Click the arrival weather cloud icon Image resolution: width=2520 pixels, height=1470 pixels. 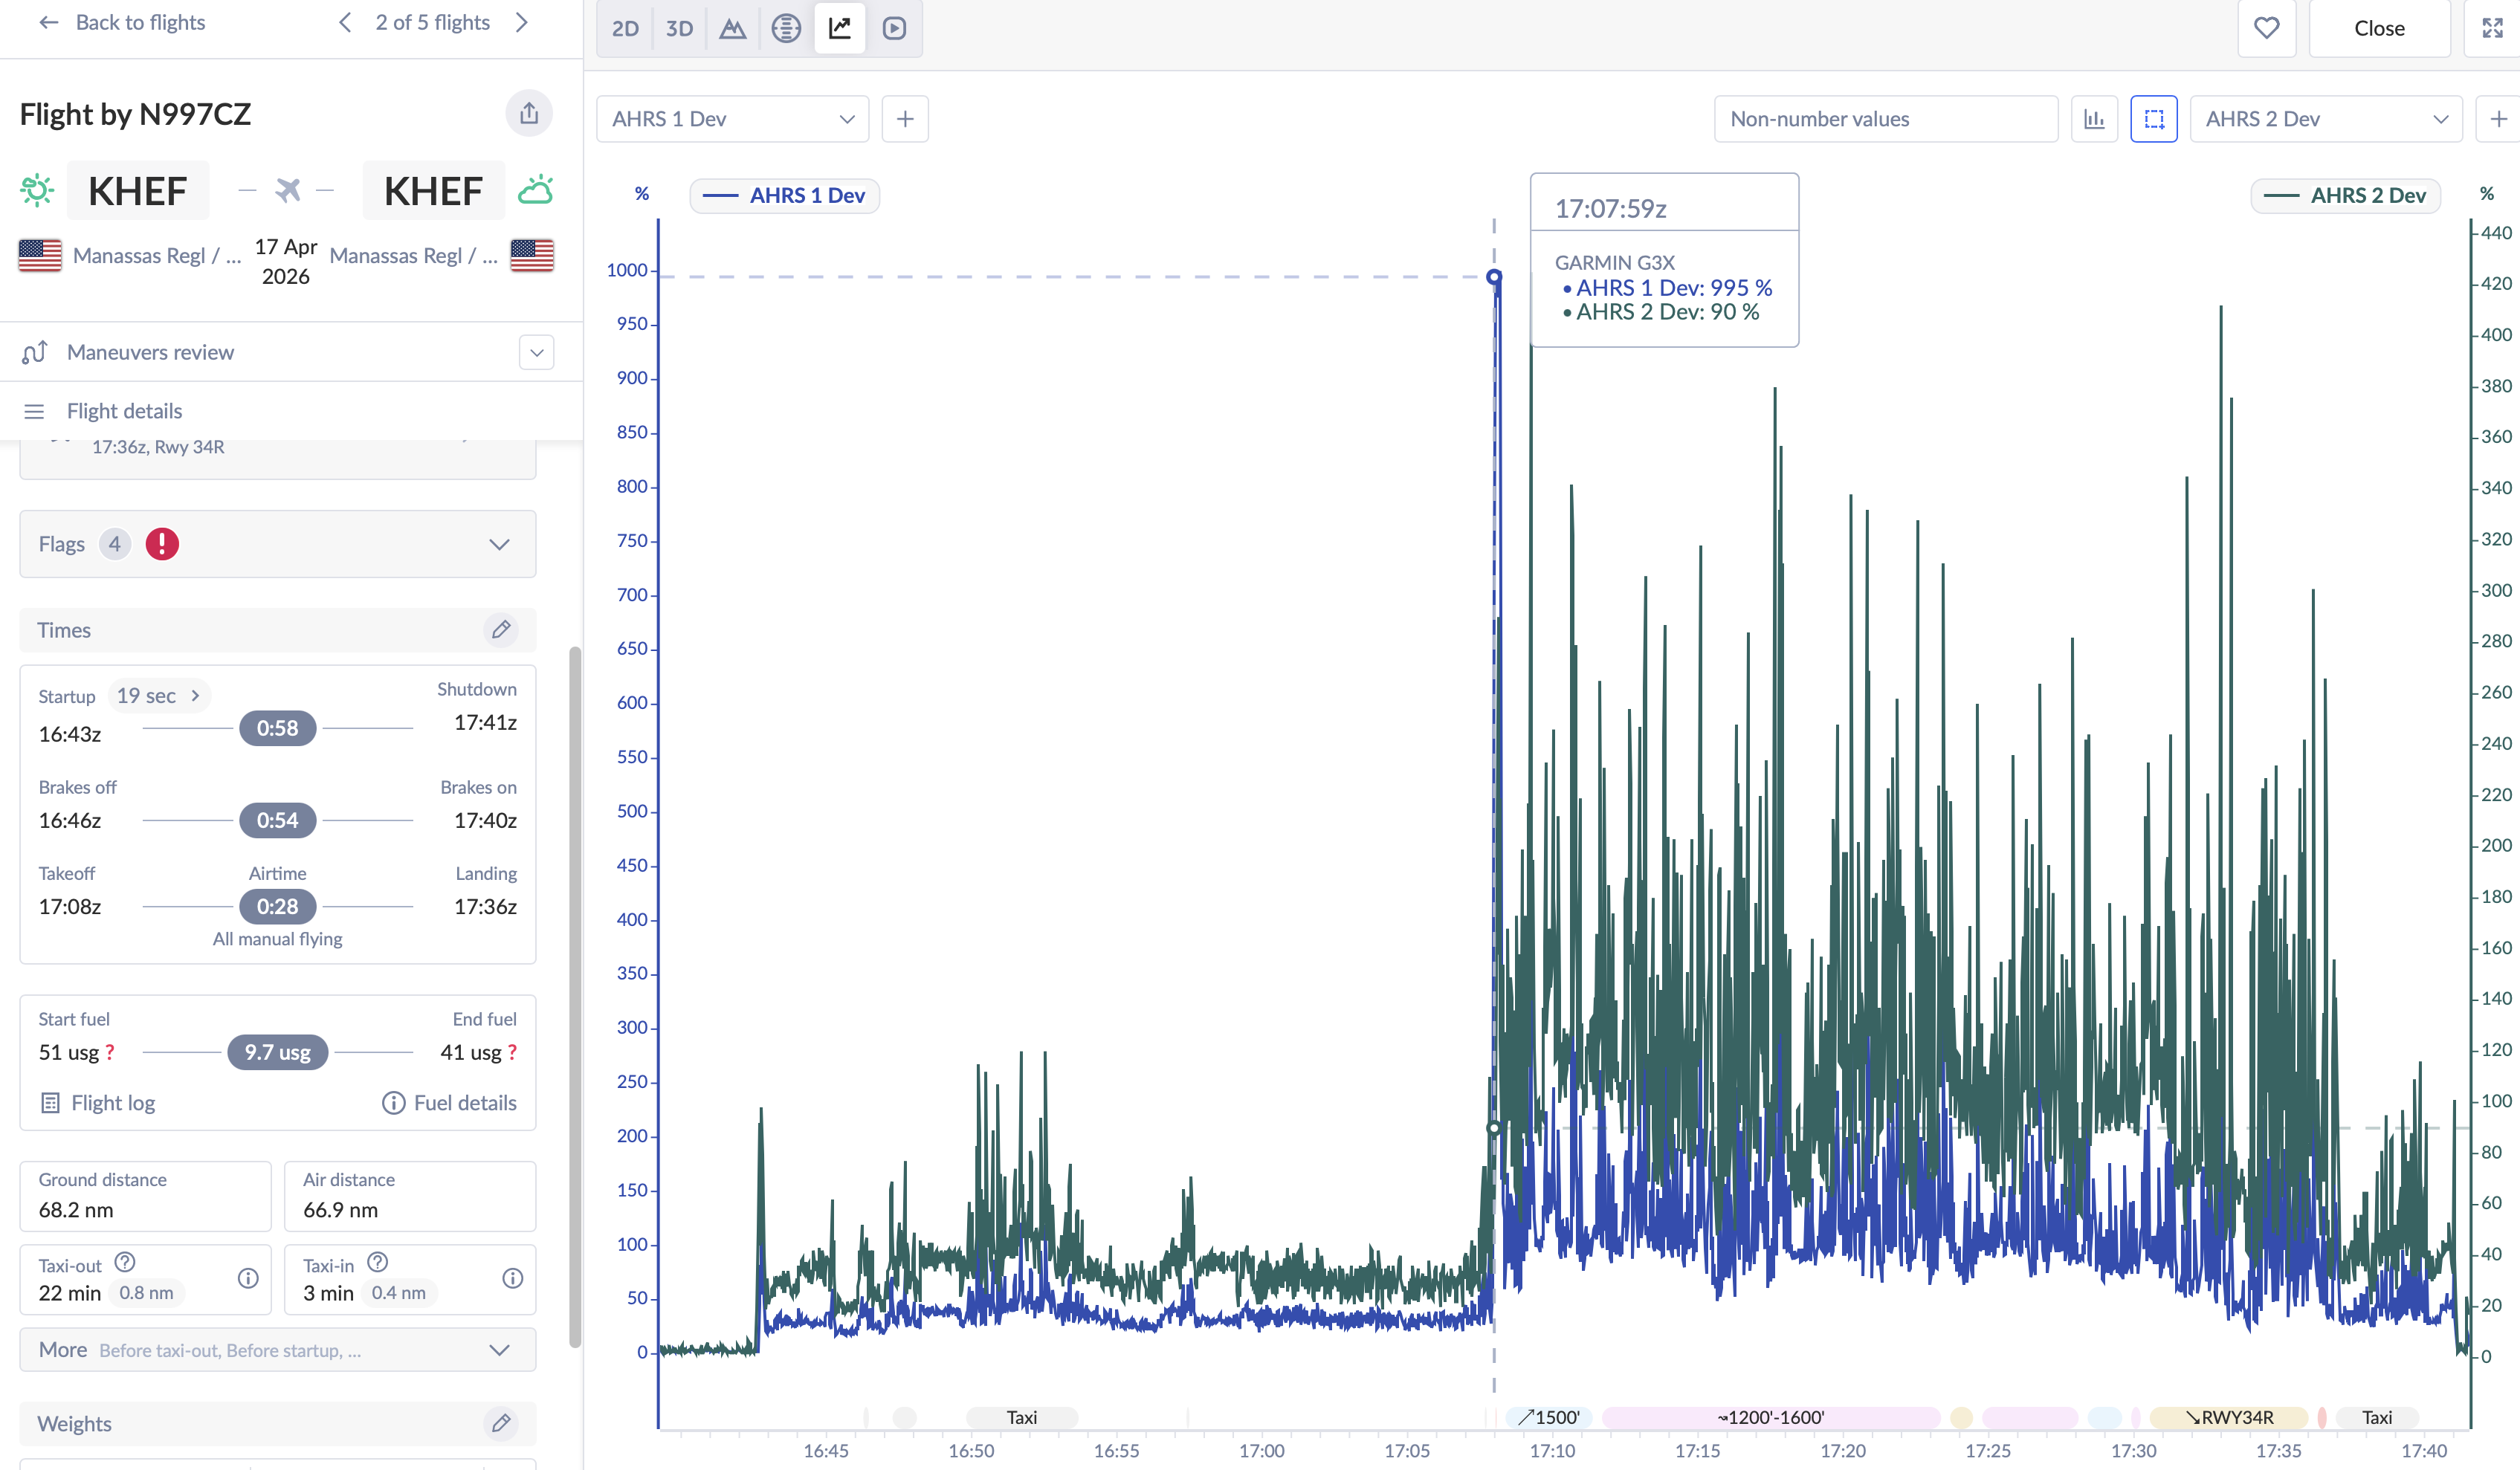click(x=535, y=190)
